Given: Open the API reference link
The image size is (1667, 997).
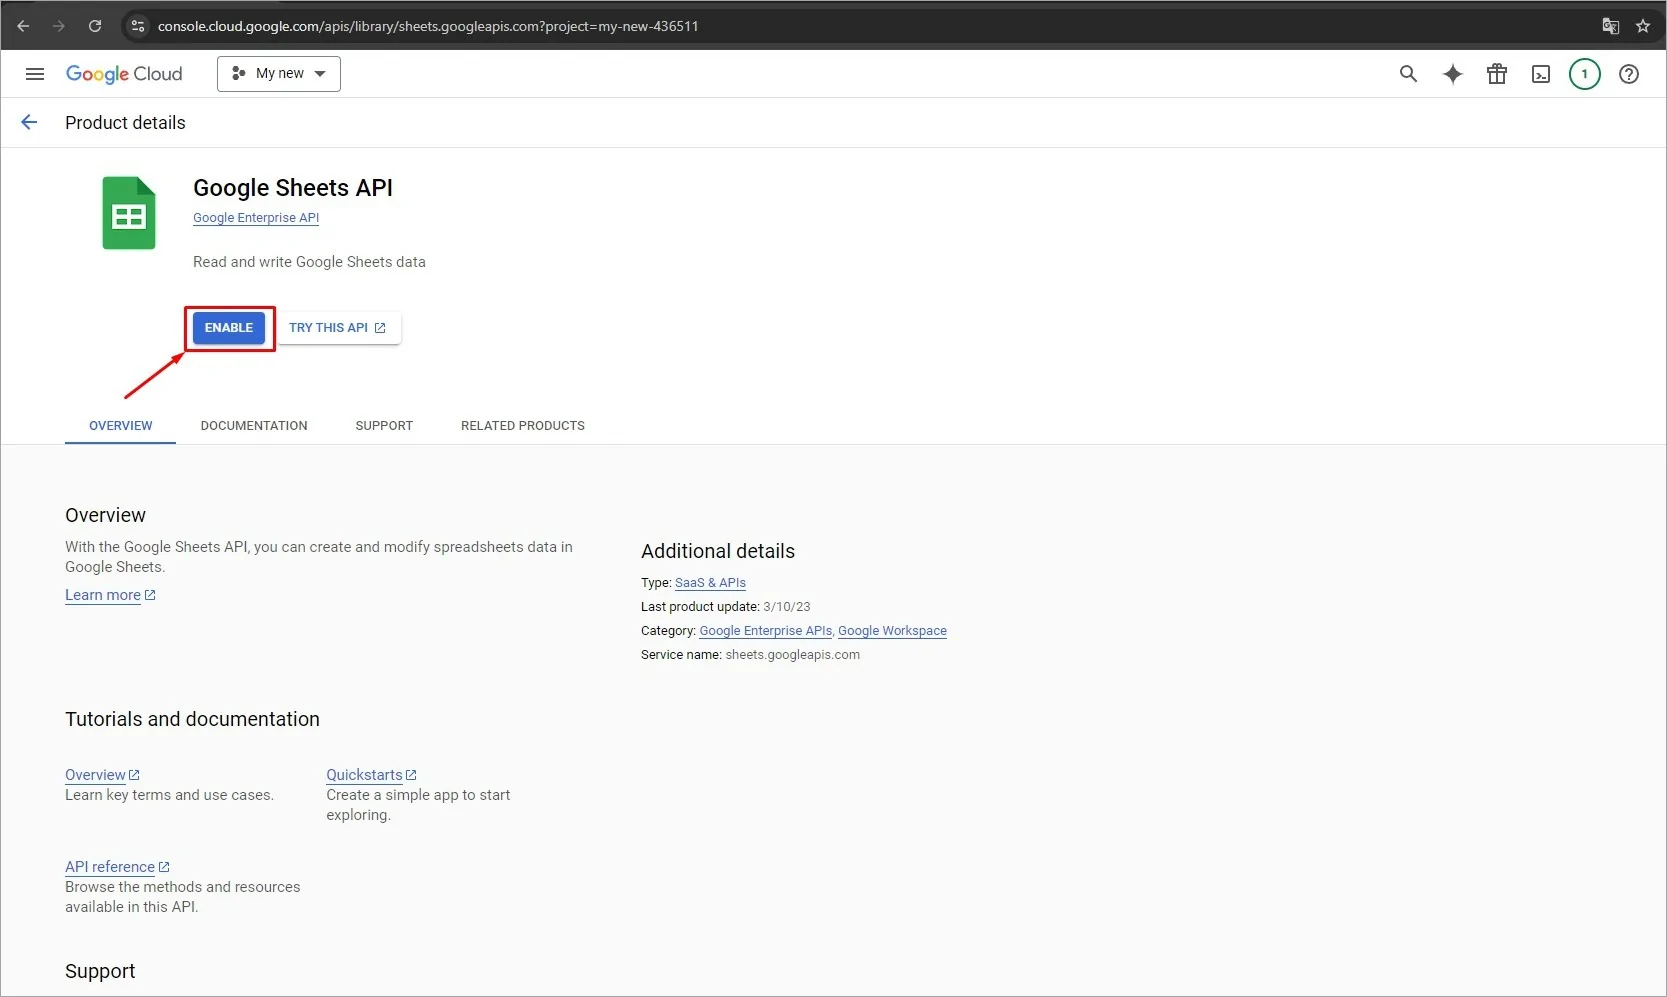Looking at the screenshot, I should (x=110, y=866).
